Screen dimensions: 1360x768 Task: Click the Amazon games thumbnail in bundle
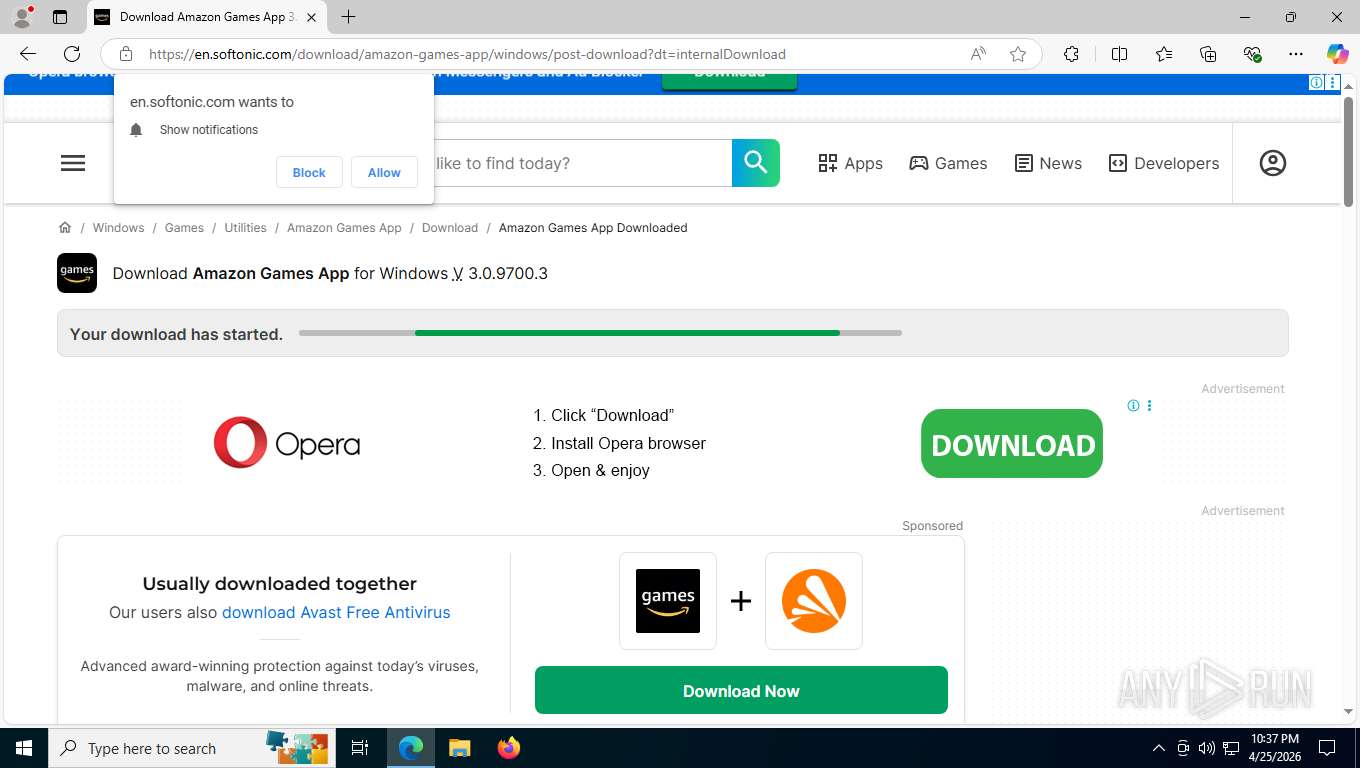tap(668, 601)
